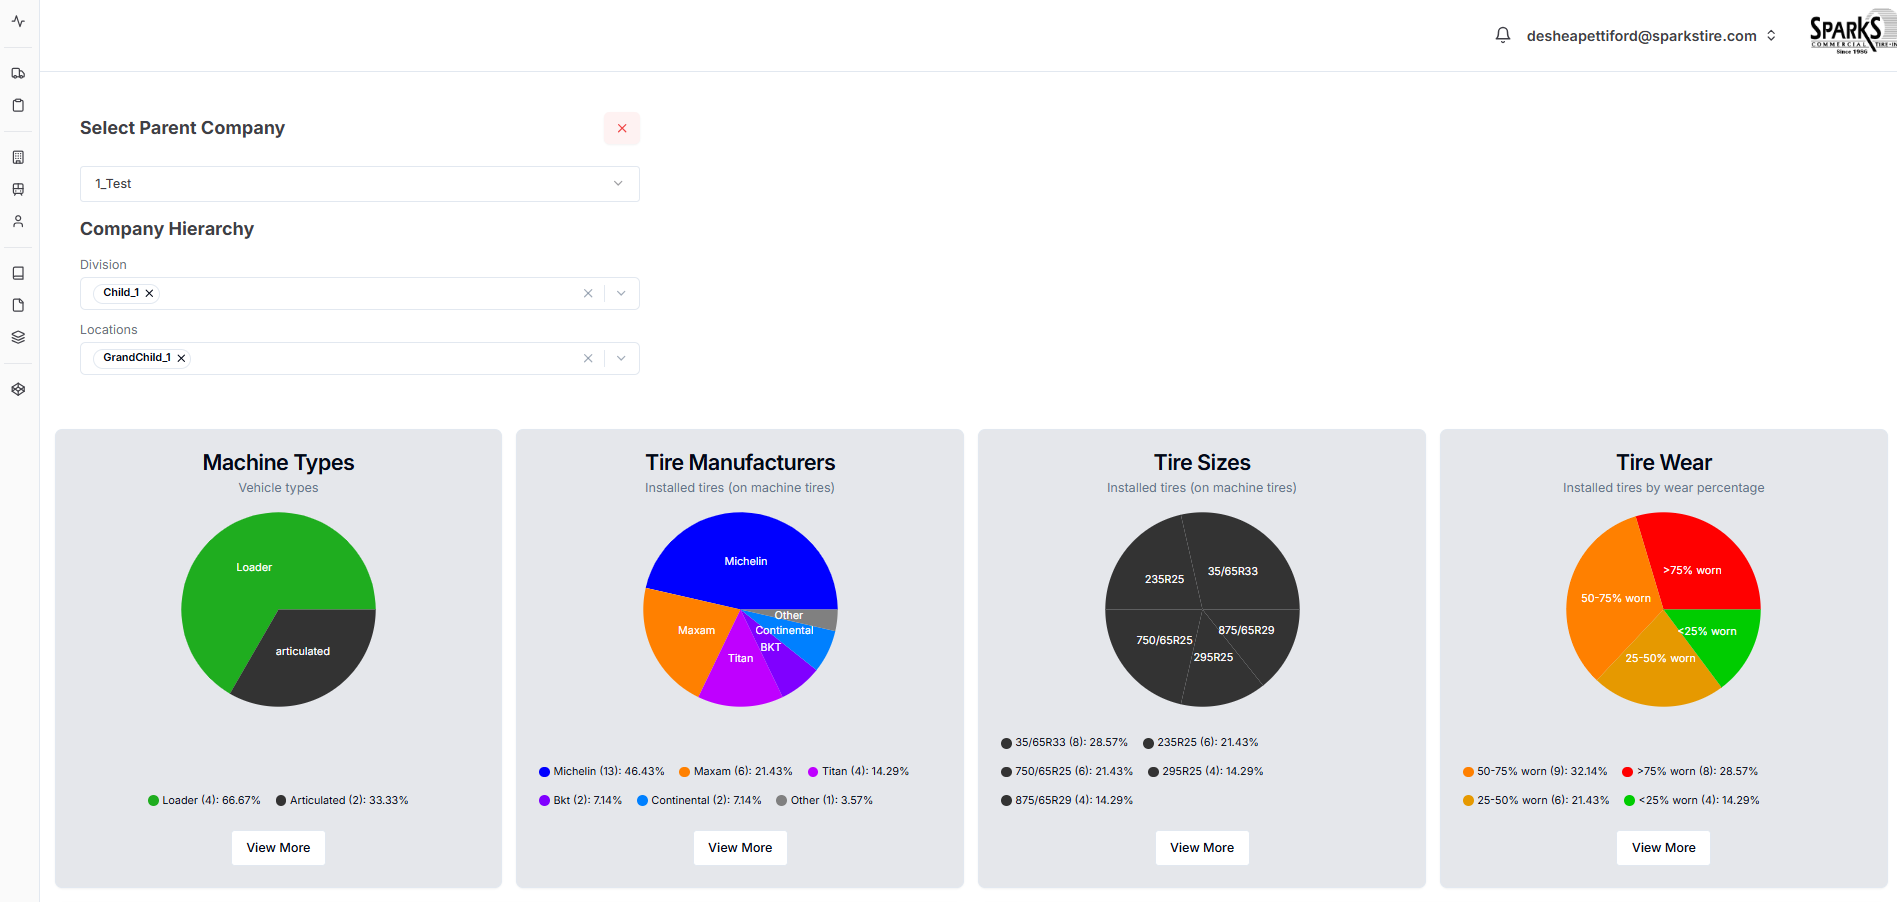Remove the Child_1 division tag
Image resolution: width=1897 pixels, height=902 pixels.
pyautogui.click(x=149, y=292)
